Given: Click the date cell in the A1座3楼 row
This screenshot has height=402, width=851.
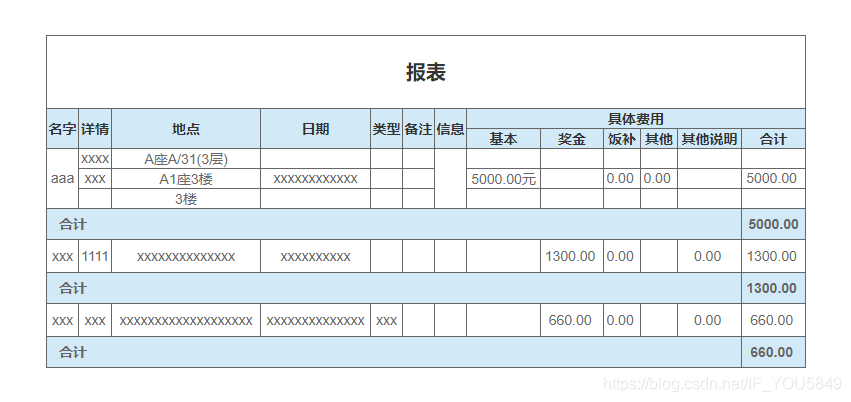Looking at the screenshot, I should coord(315,179).
